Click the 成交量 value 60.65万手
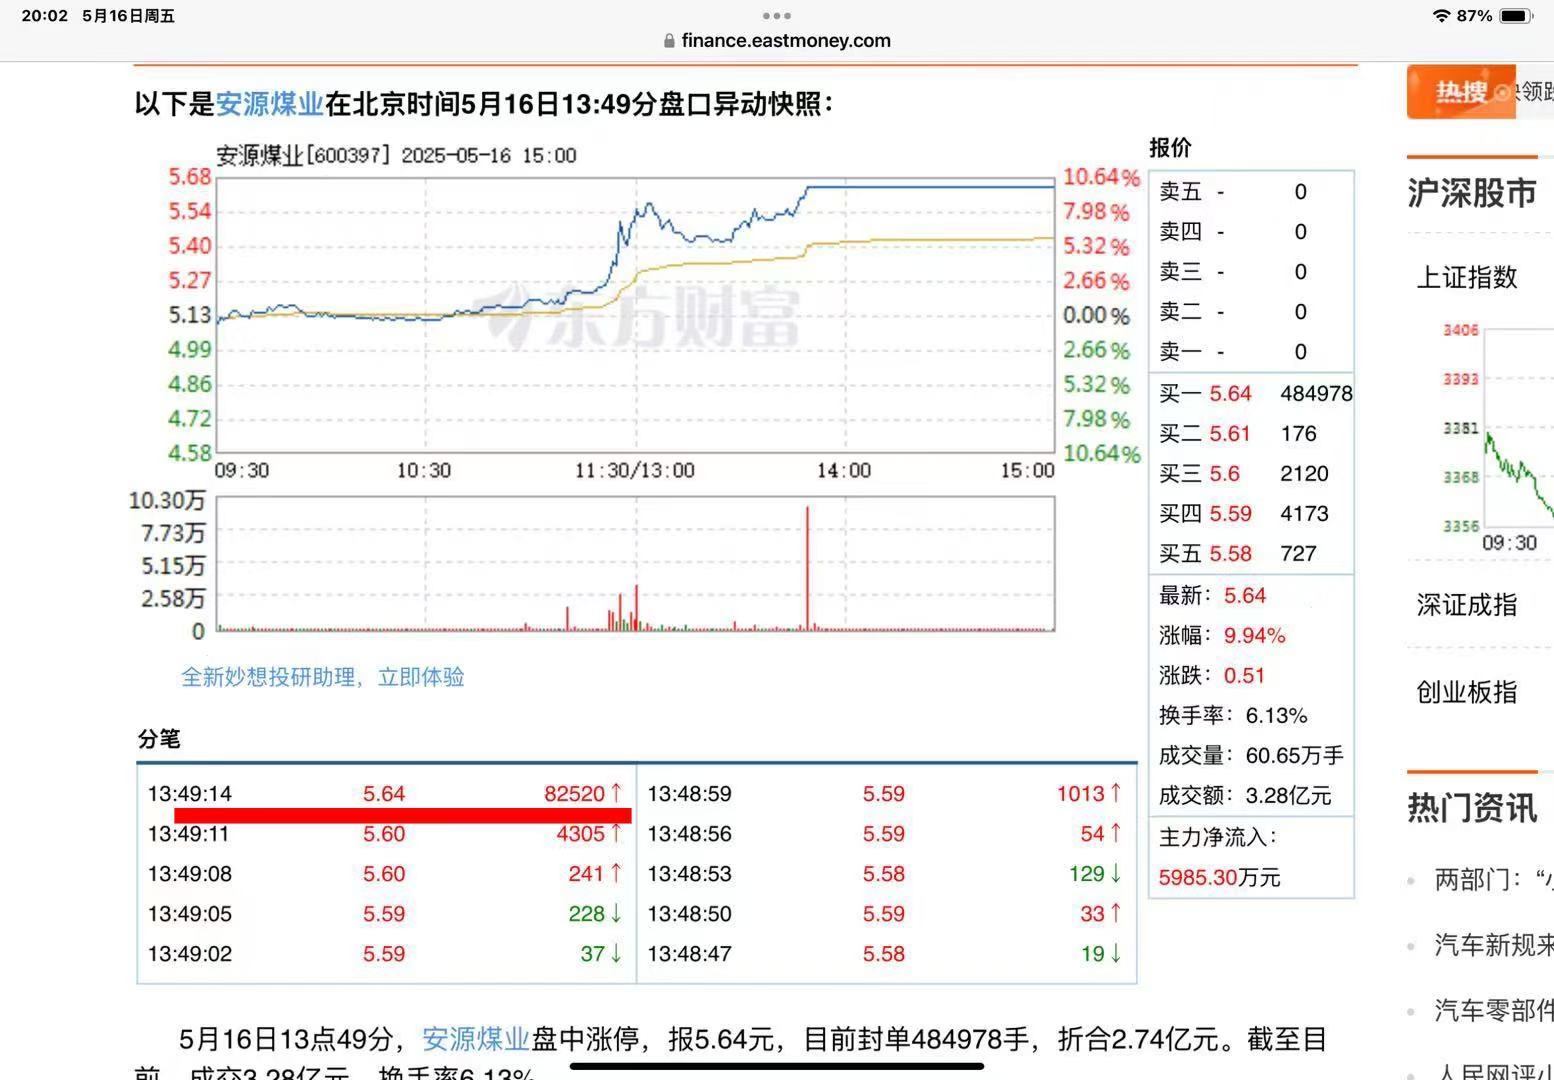This screenshot has width=1554, height=1080. click(1294, 756)
